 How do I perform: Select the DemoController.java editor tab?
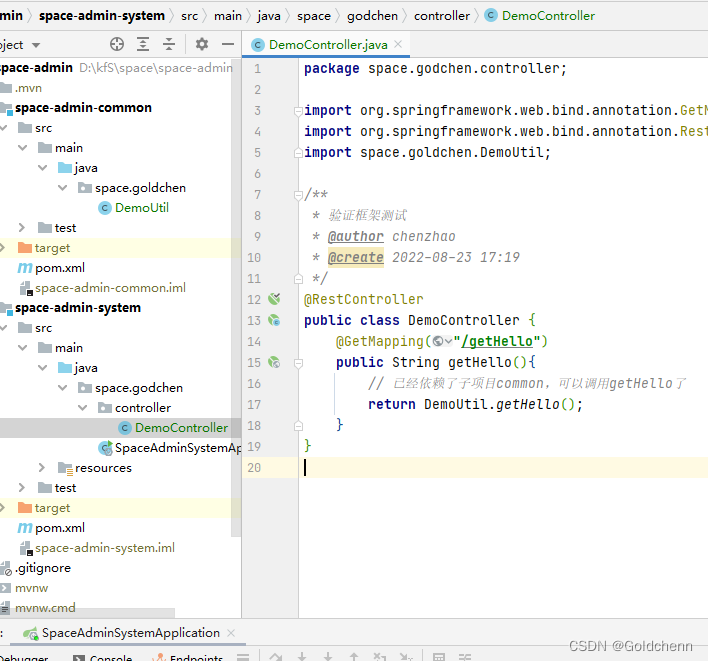pyautogui.click(x=328, y=44)
